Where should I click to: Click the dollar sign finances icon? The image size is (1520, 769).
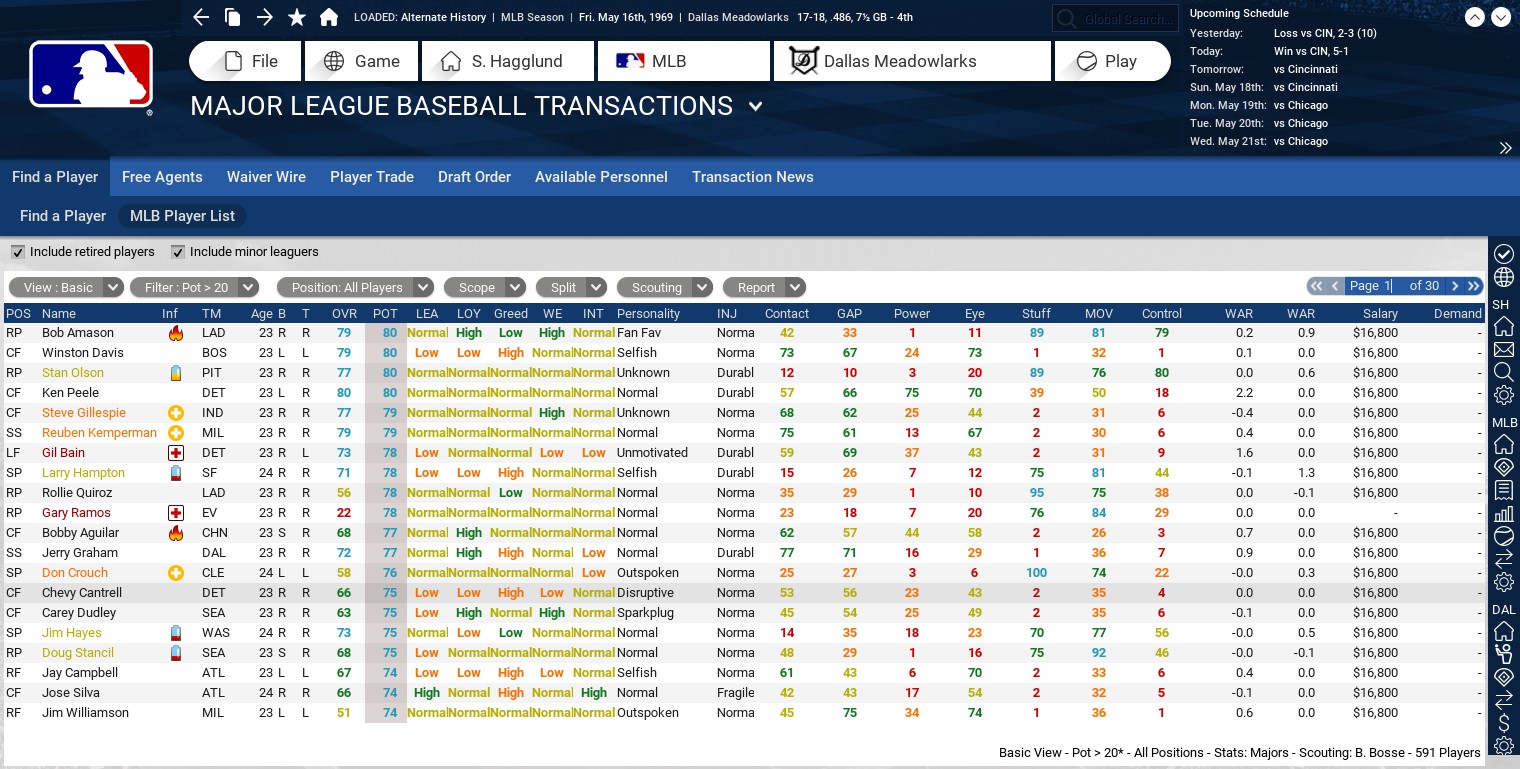point(1504,722)
